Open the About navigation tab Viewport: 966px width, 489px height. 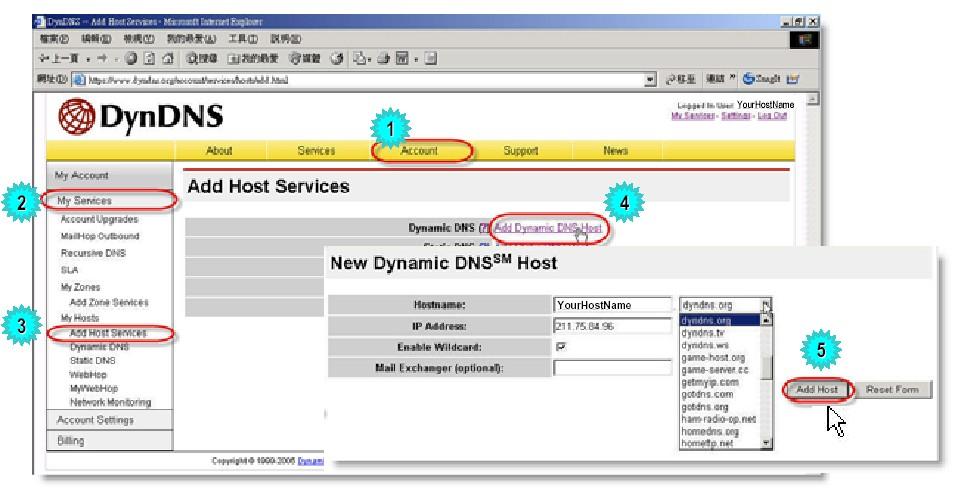219,151
